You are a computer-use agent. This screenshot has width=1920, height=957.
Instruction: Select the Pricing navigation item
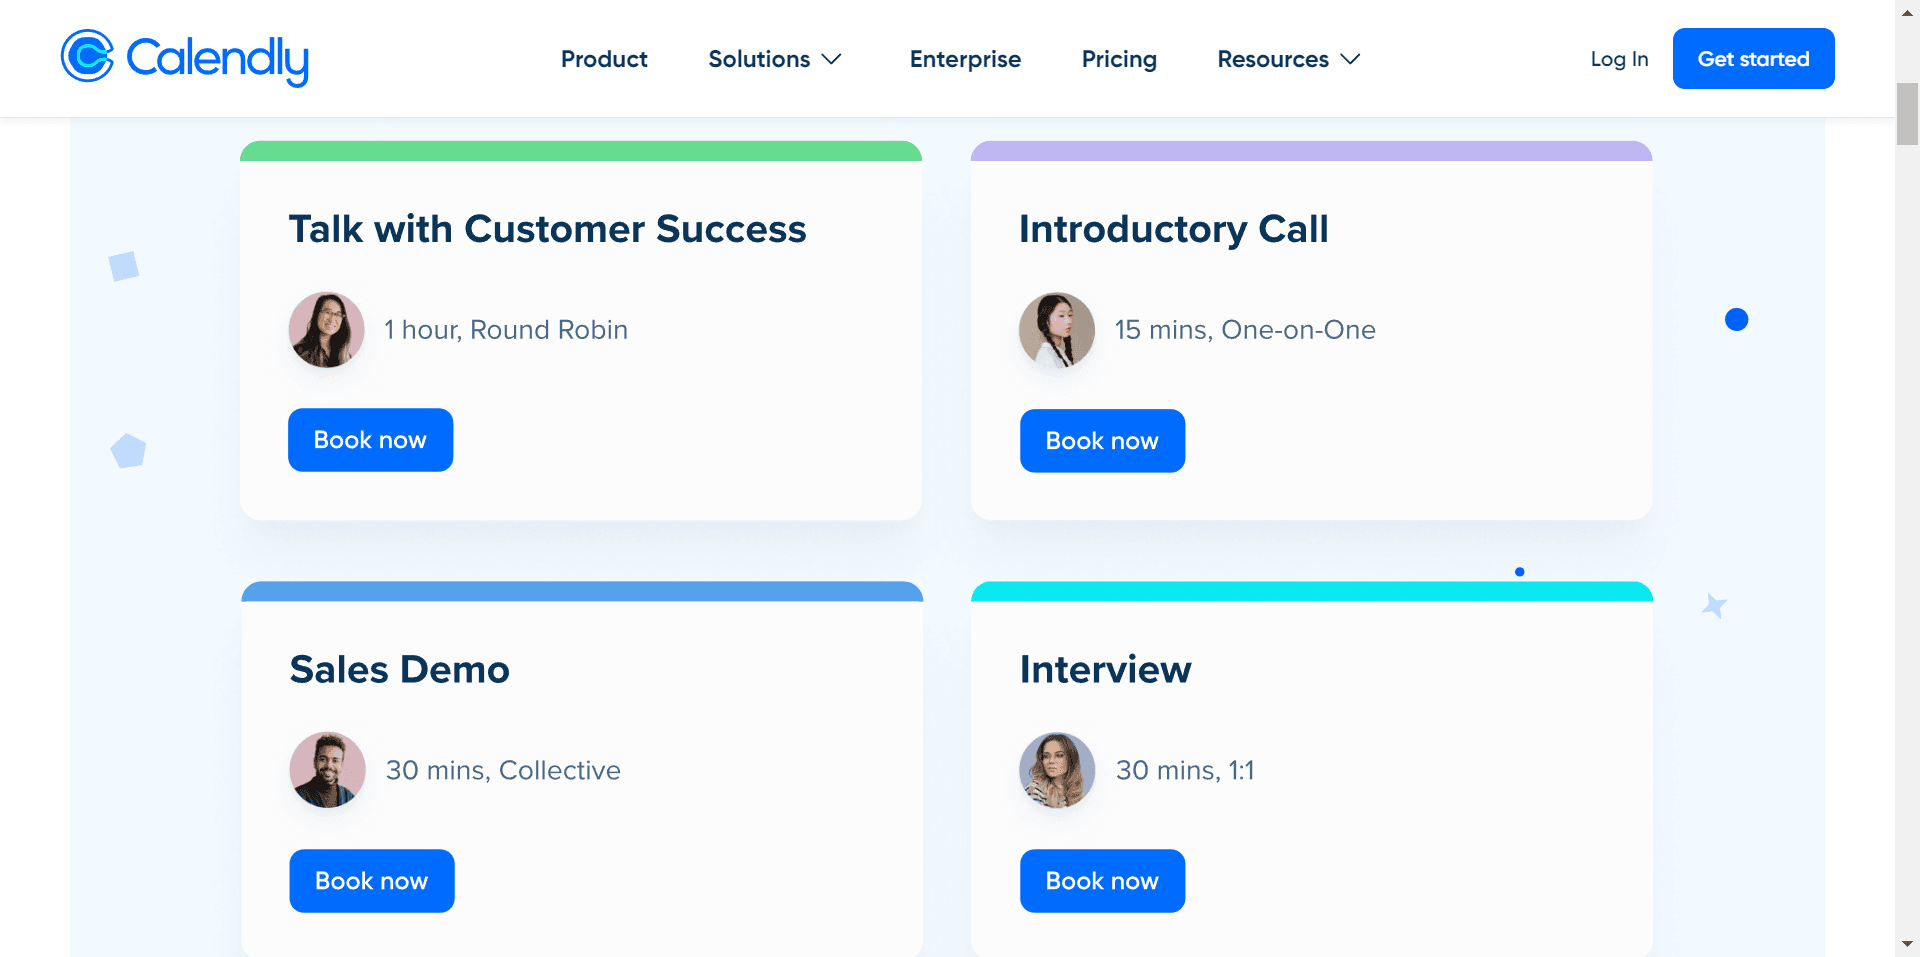pos(1119,59)
